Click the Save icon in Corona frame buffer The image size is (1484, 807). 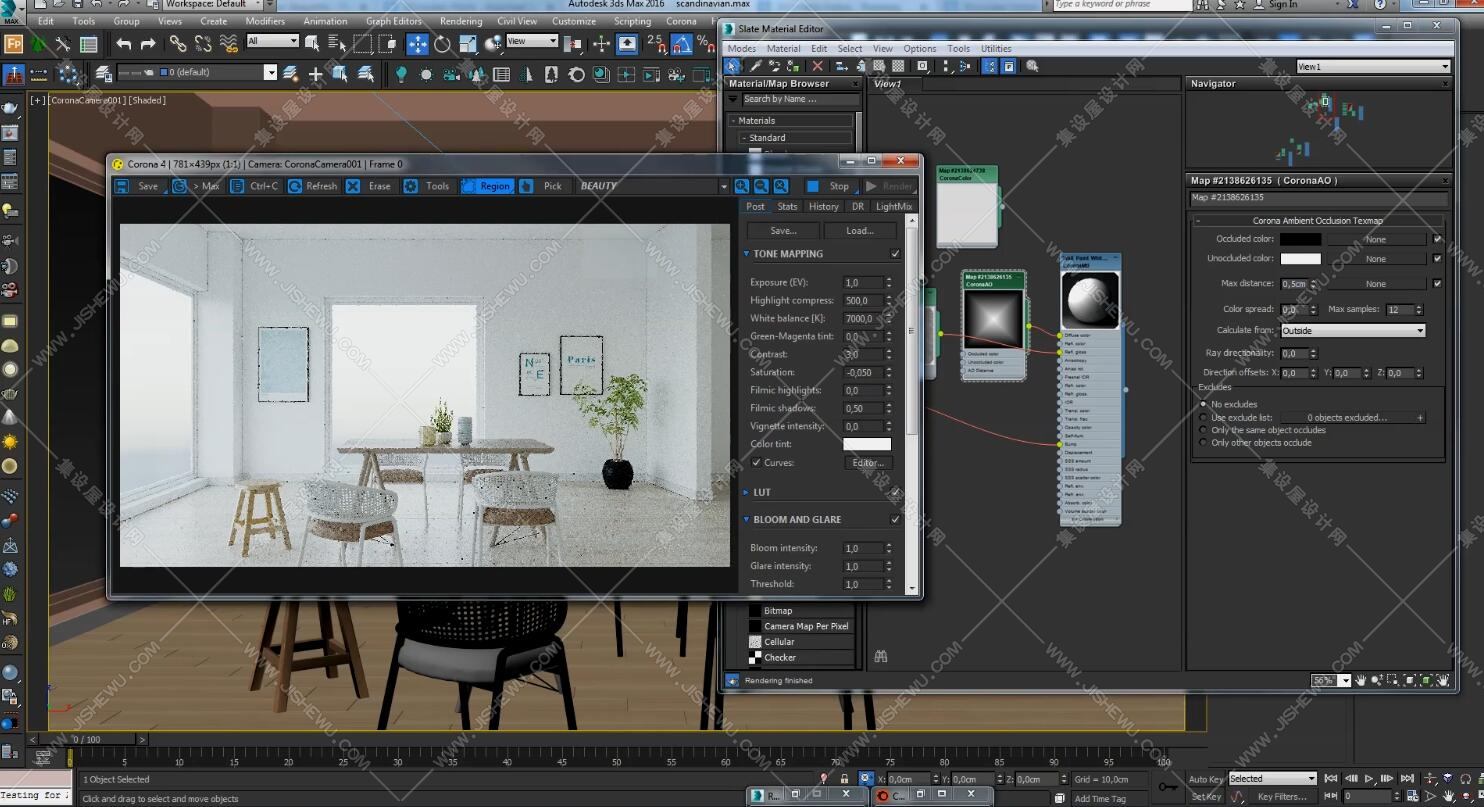pyautogui.click(x=121, y=186)
